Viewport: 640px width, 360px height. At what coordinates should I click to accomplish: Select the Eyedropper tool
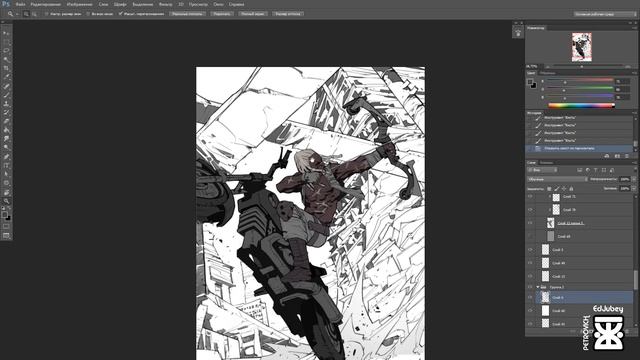click(x=6, y=77)
